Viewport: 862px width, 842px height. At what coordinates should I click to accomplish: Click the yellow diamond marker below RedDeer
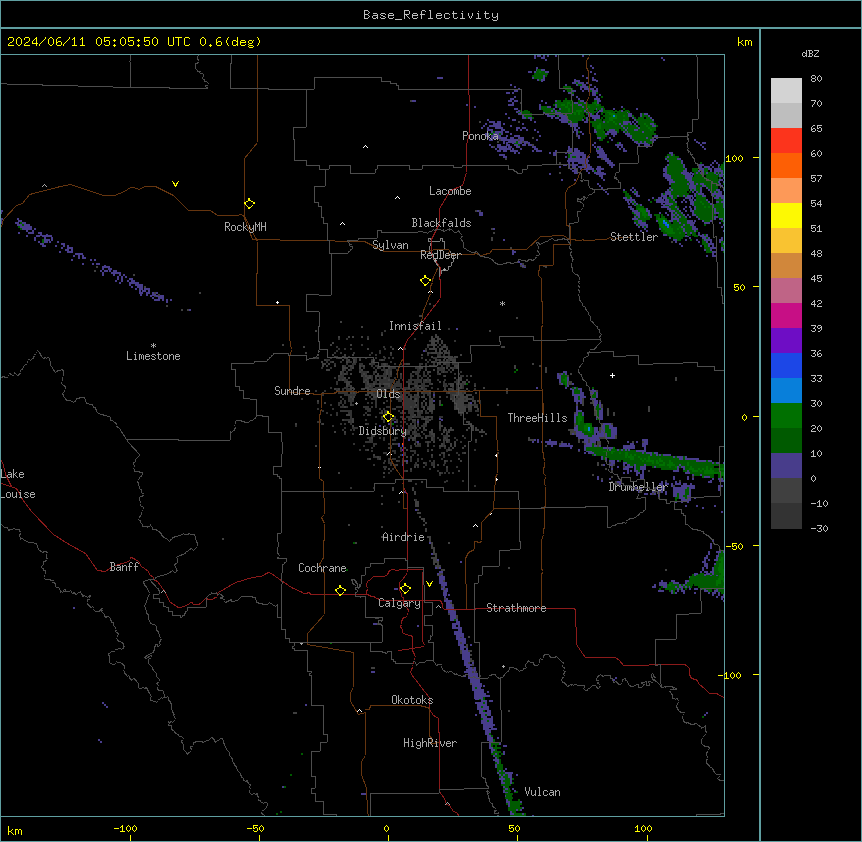[x=425, y=281]
